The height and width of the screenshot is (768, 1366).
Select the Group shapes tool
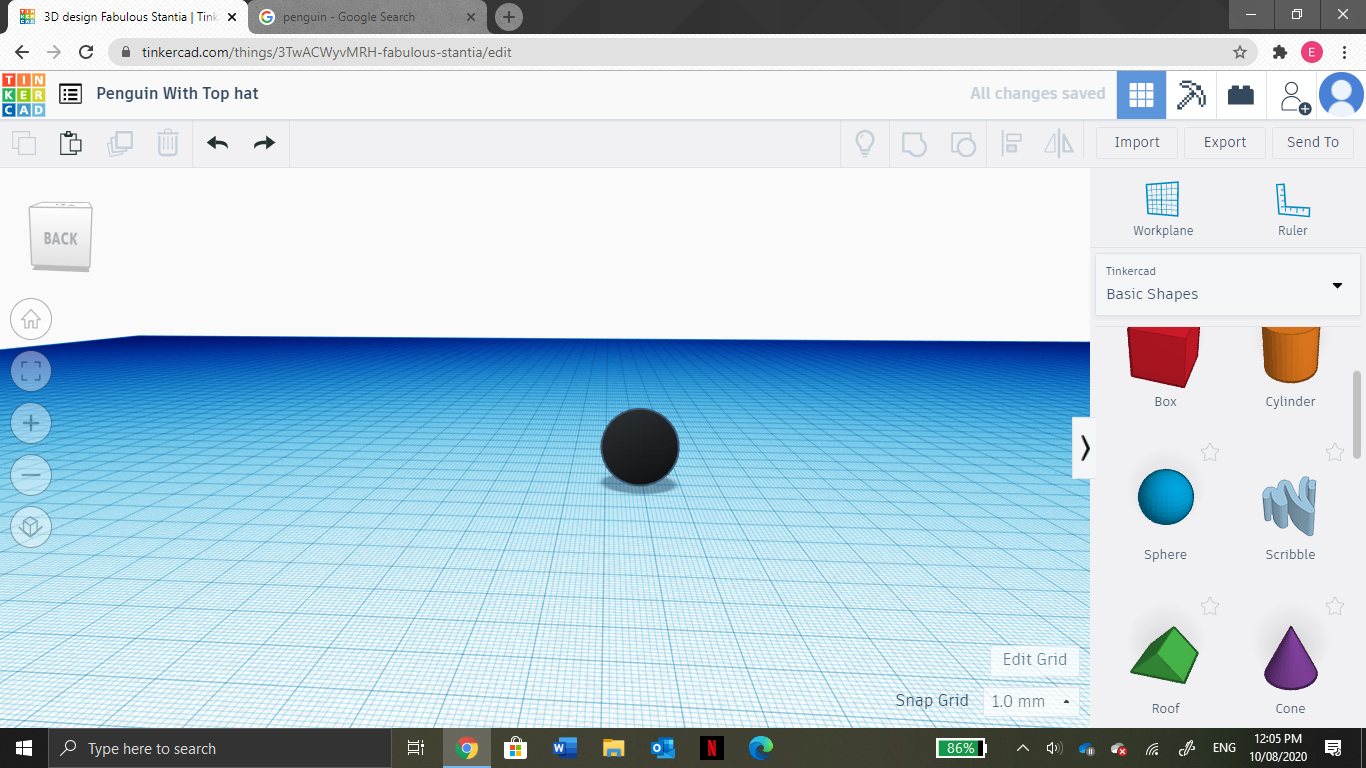[x=913, y=143]
